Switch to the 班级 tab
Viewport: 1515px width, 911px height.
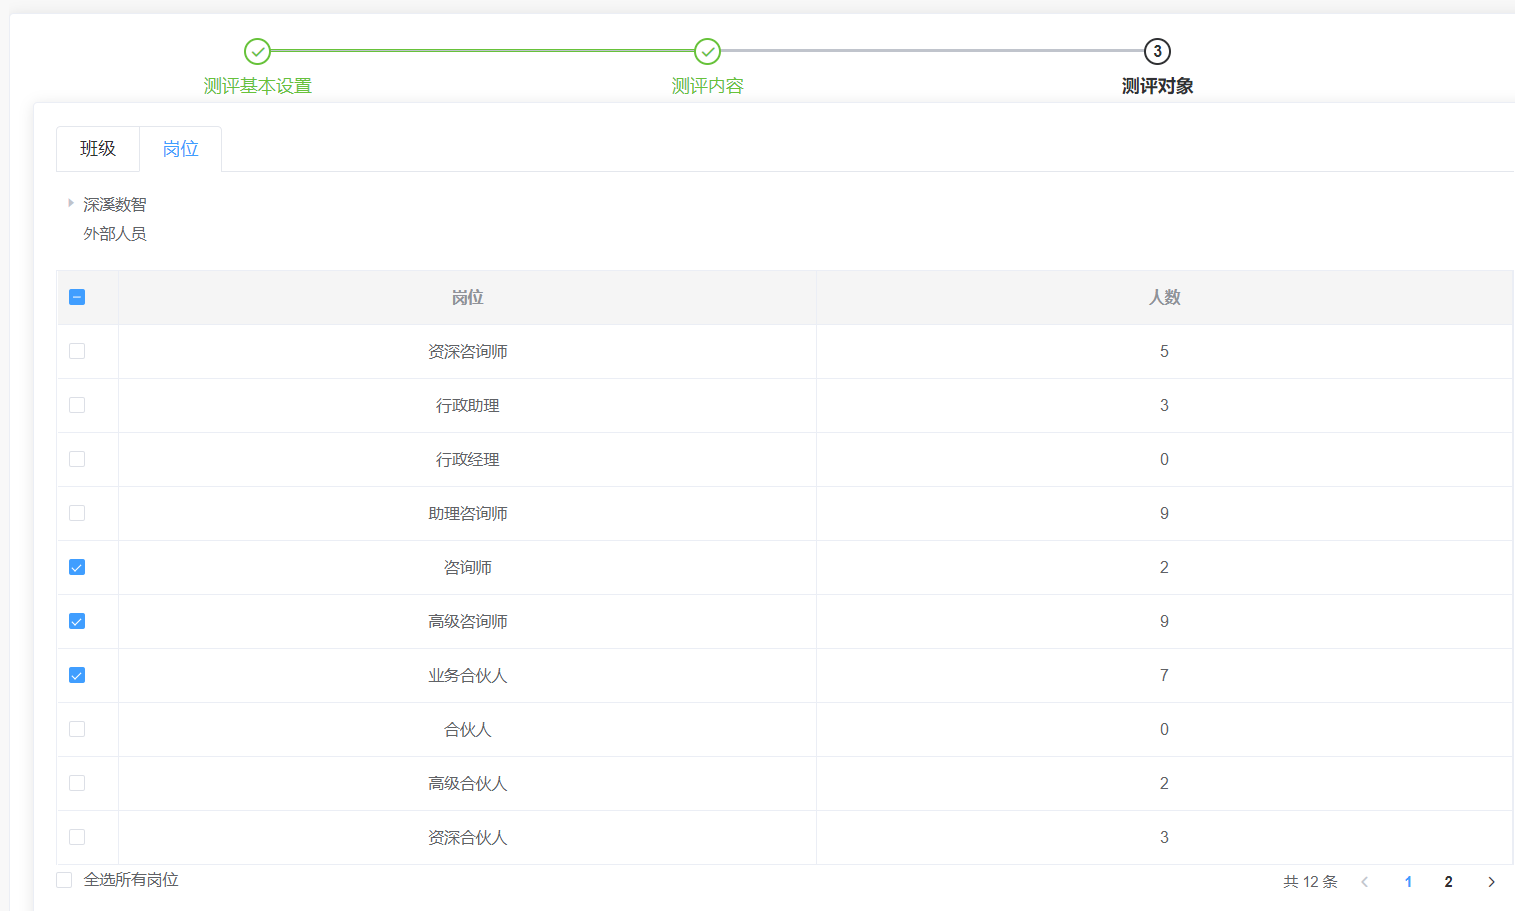coord(98,149)
